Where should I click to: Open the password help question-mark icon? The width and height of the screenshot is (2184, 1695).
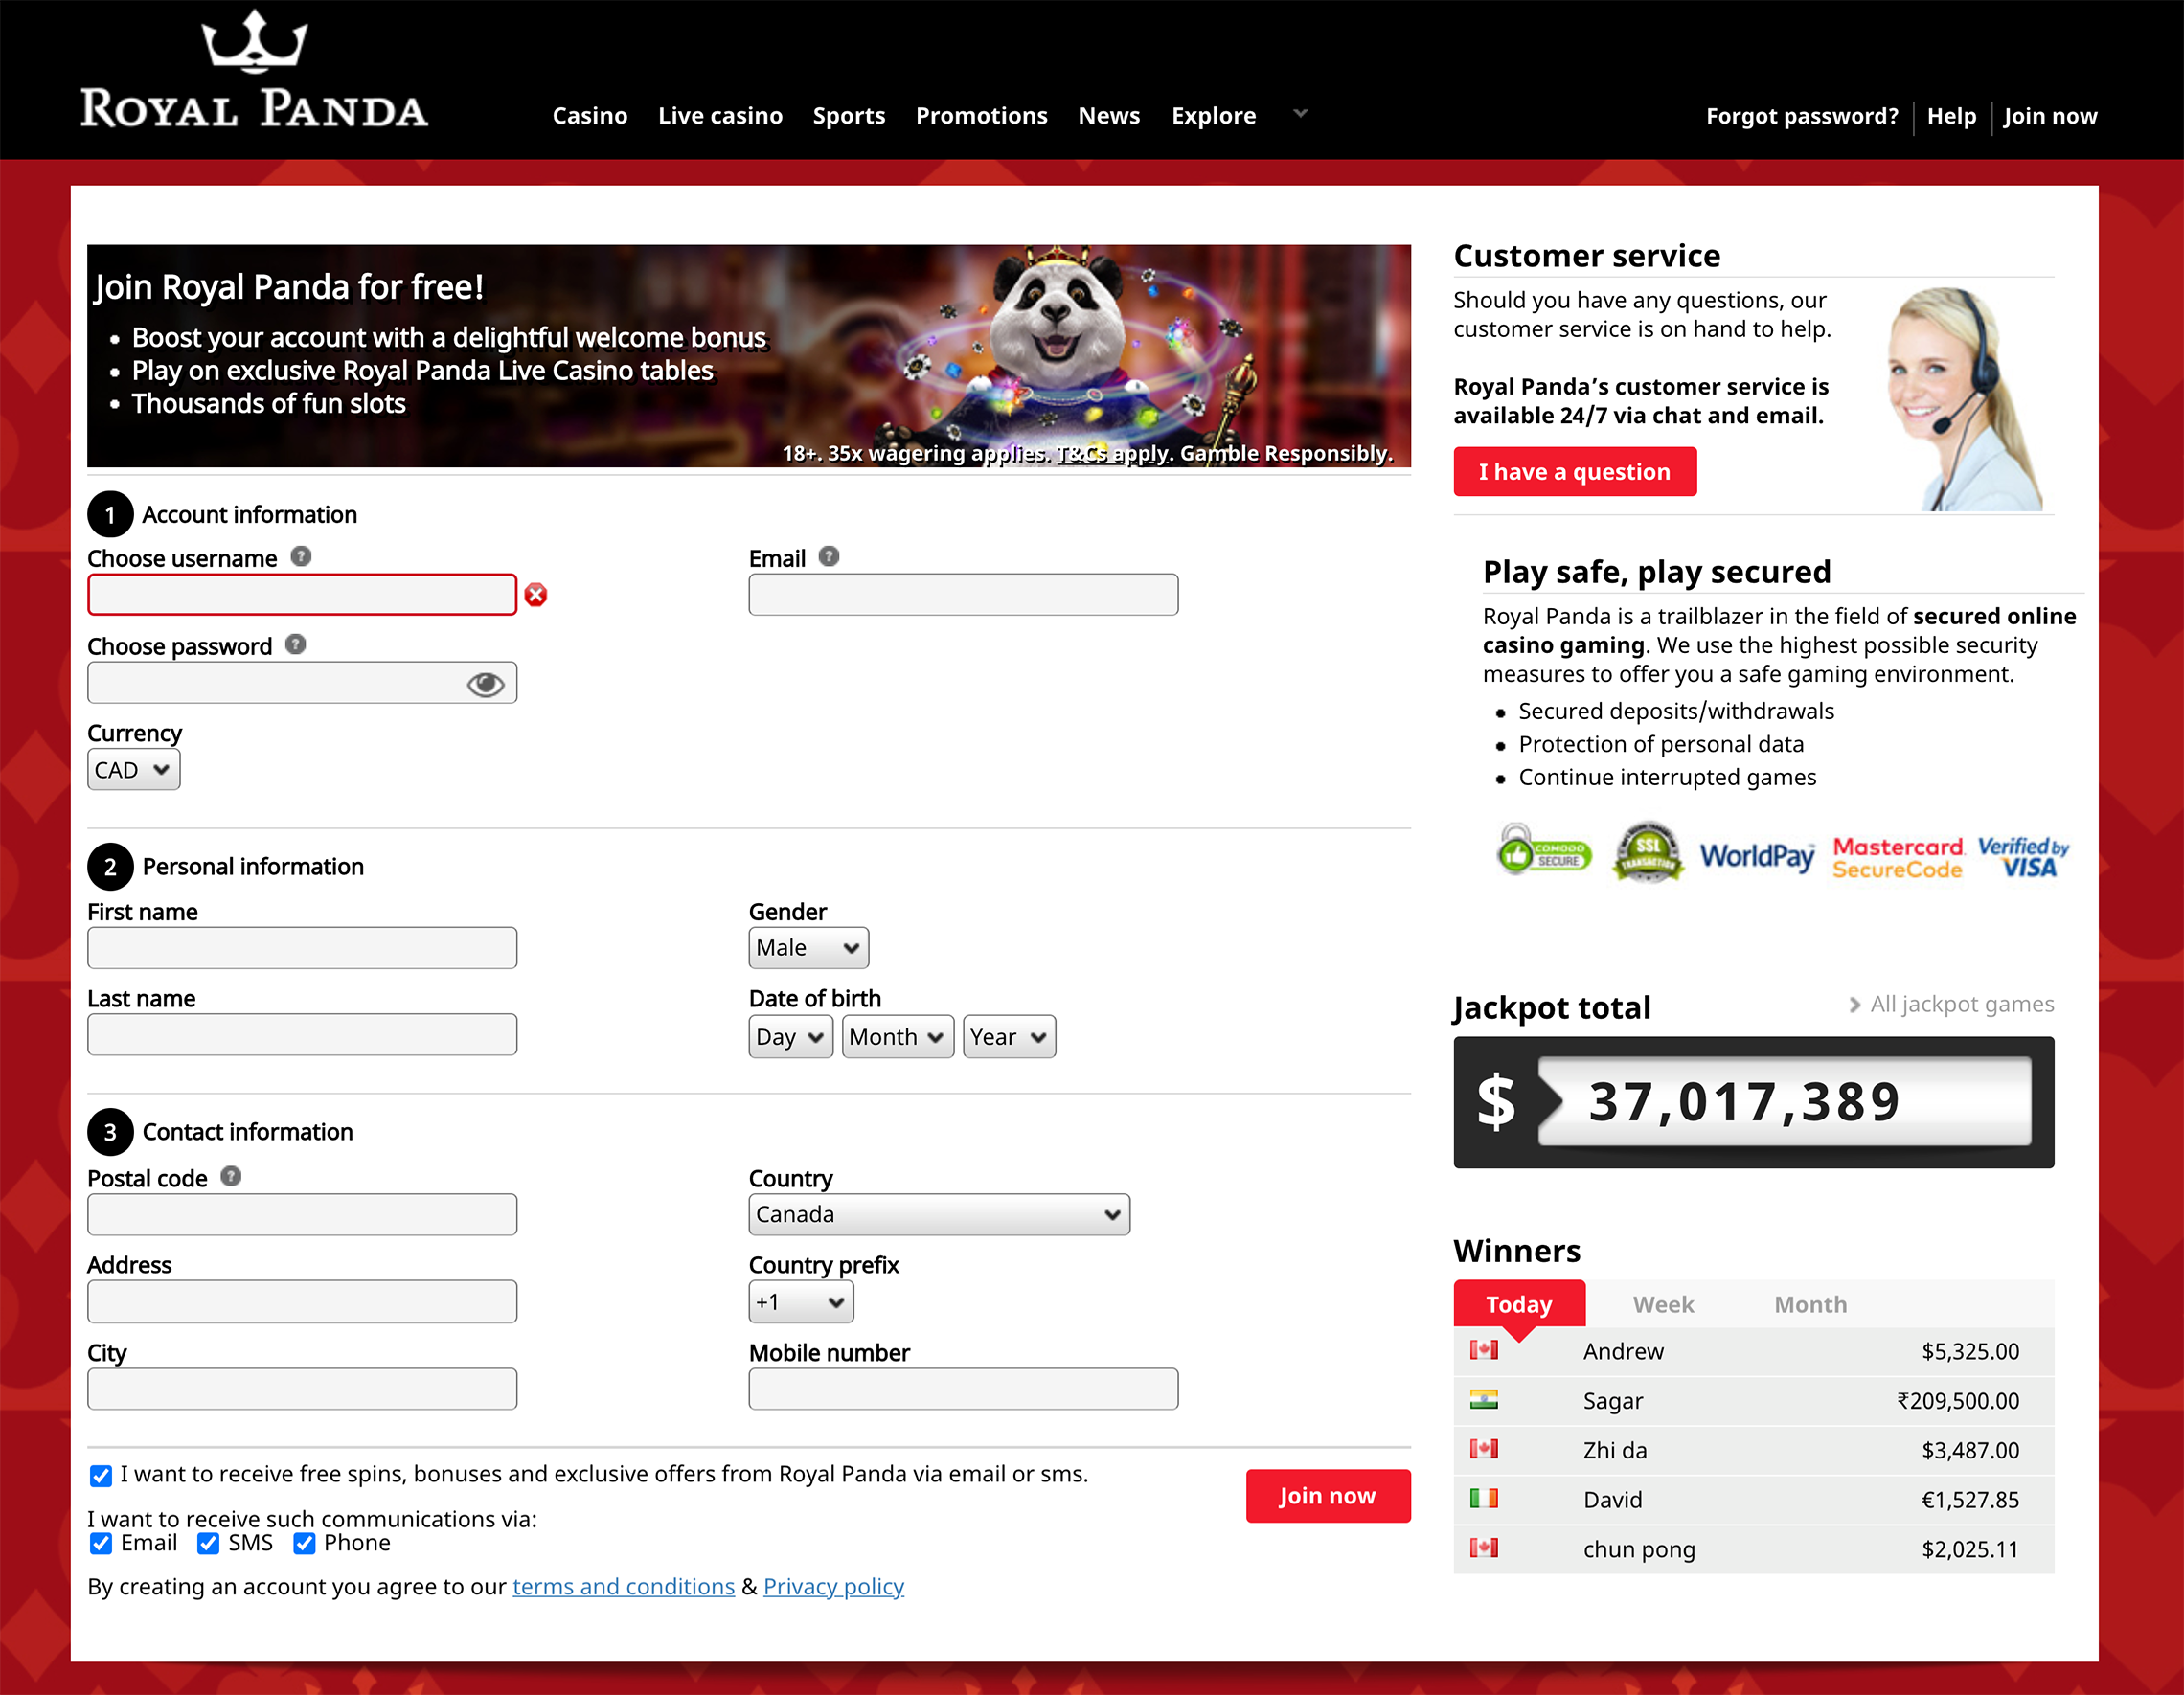tap(296, 645)
